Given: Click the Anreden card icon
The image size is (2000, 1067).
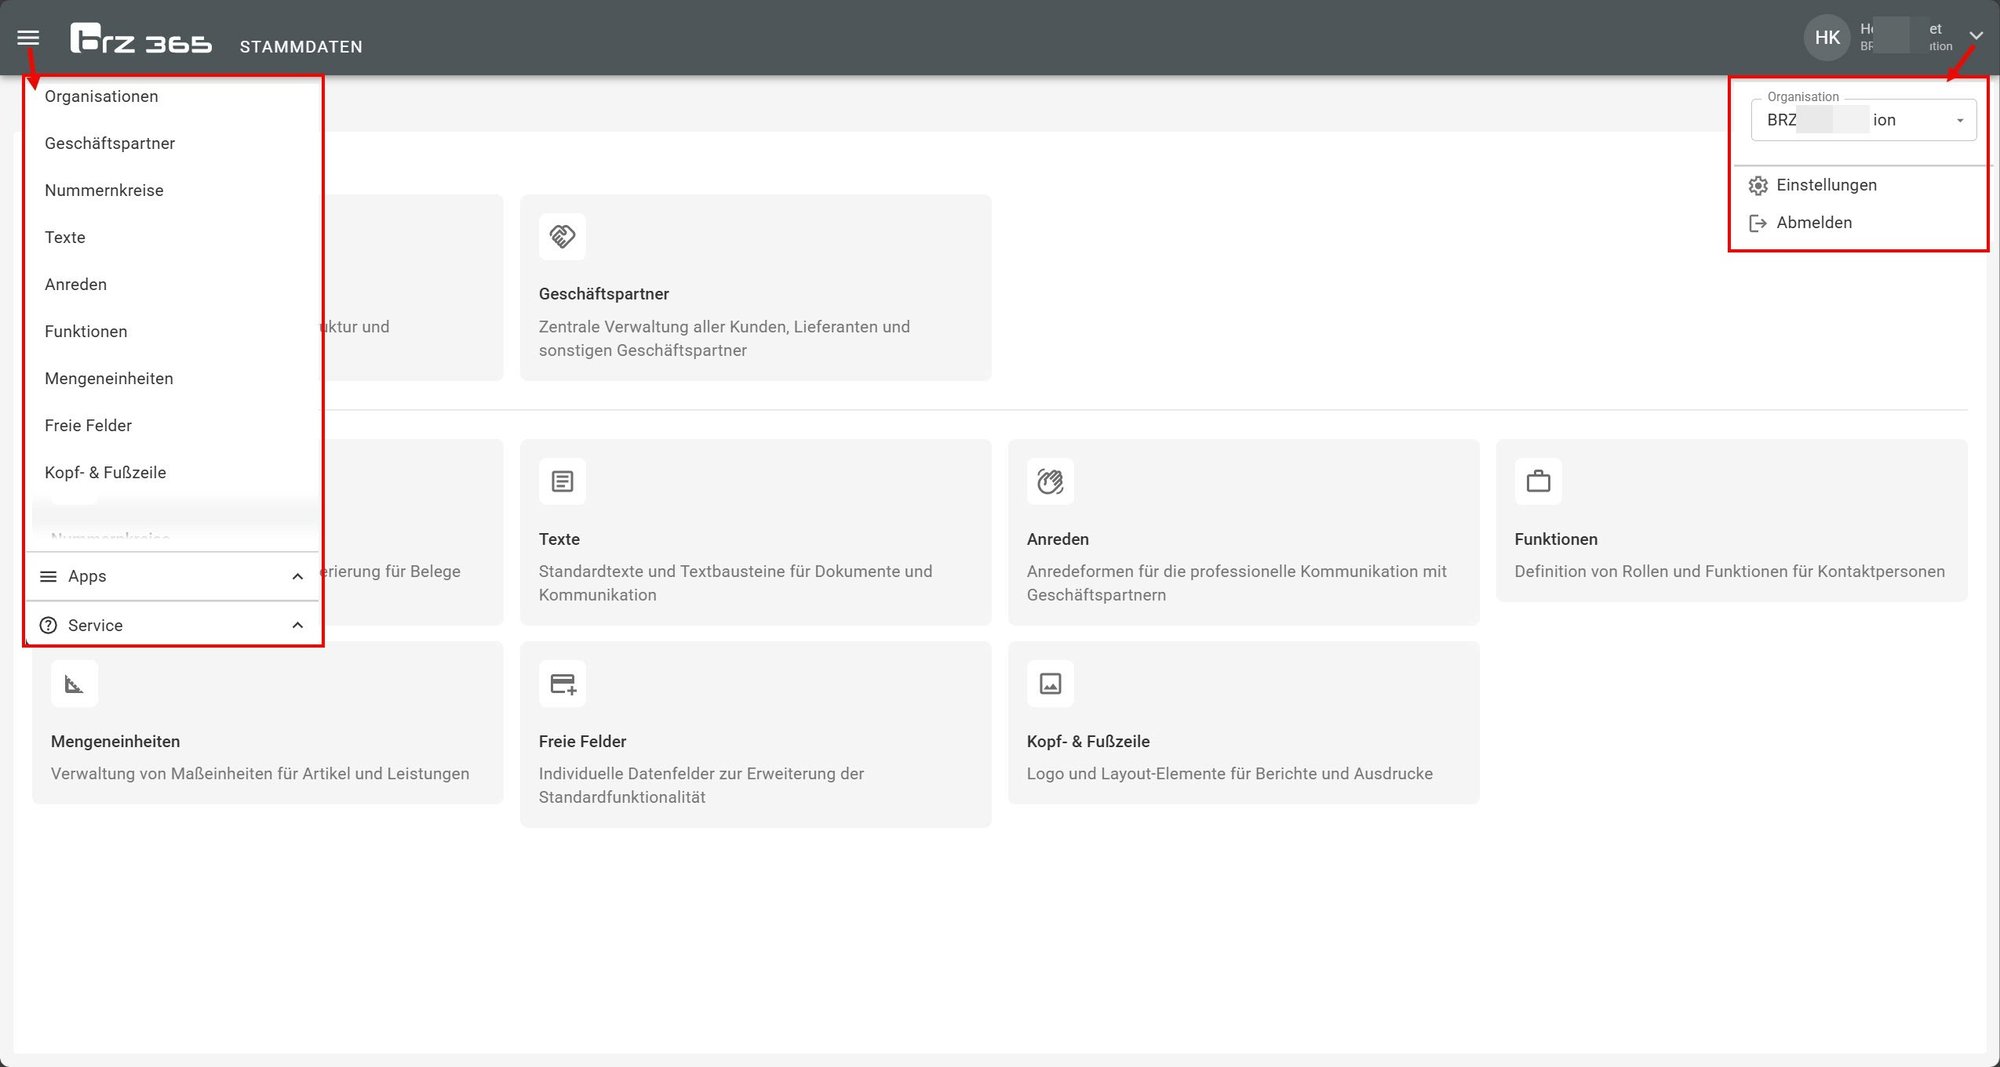Looking at the screenshot, I should coord(1050,481).
